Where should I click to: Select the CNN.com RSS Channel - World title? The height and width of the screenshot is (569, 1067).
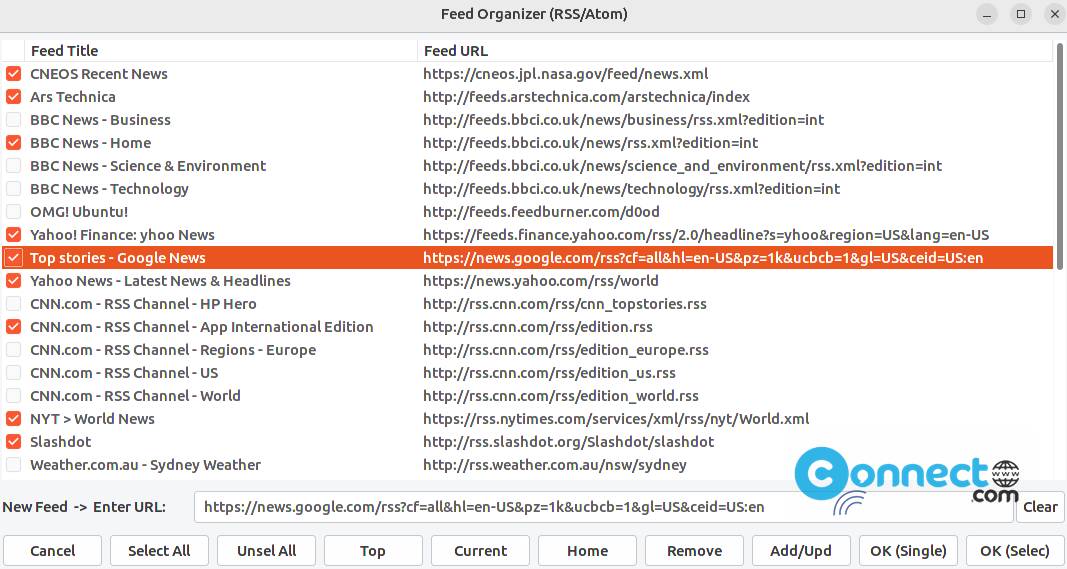click(135, 395)
